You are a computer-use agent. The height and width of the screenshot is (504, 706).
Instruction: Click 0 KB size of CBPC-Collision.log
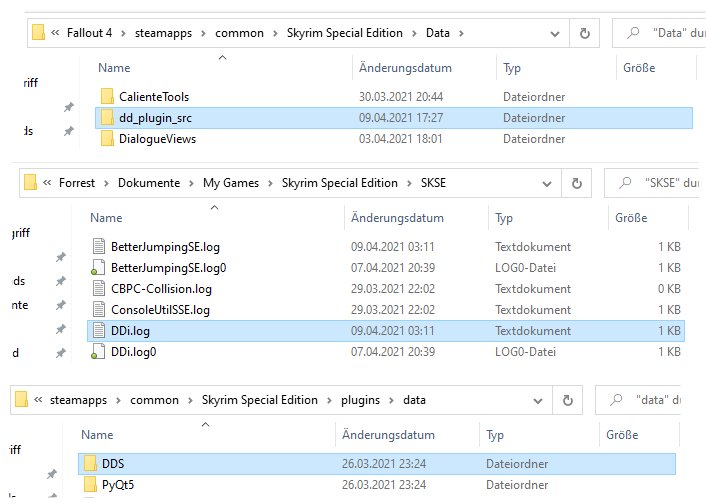[x=669, y=289]
